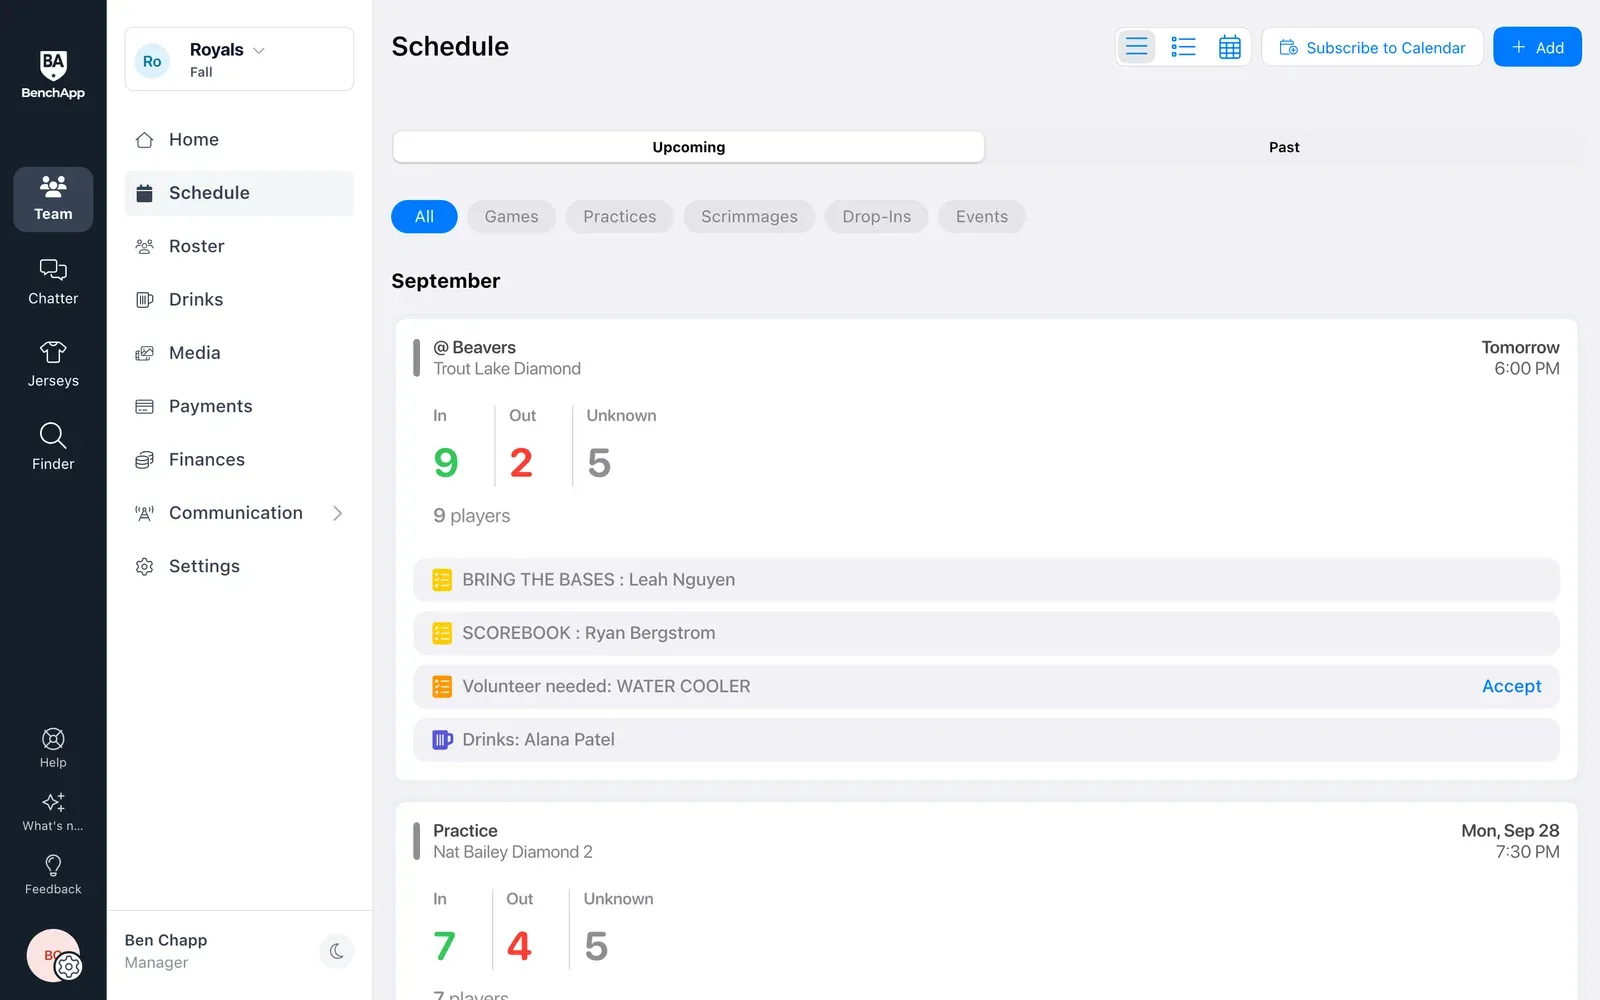Click the Out count 4 for Practice

pos(519,946)
